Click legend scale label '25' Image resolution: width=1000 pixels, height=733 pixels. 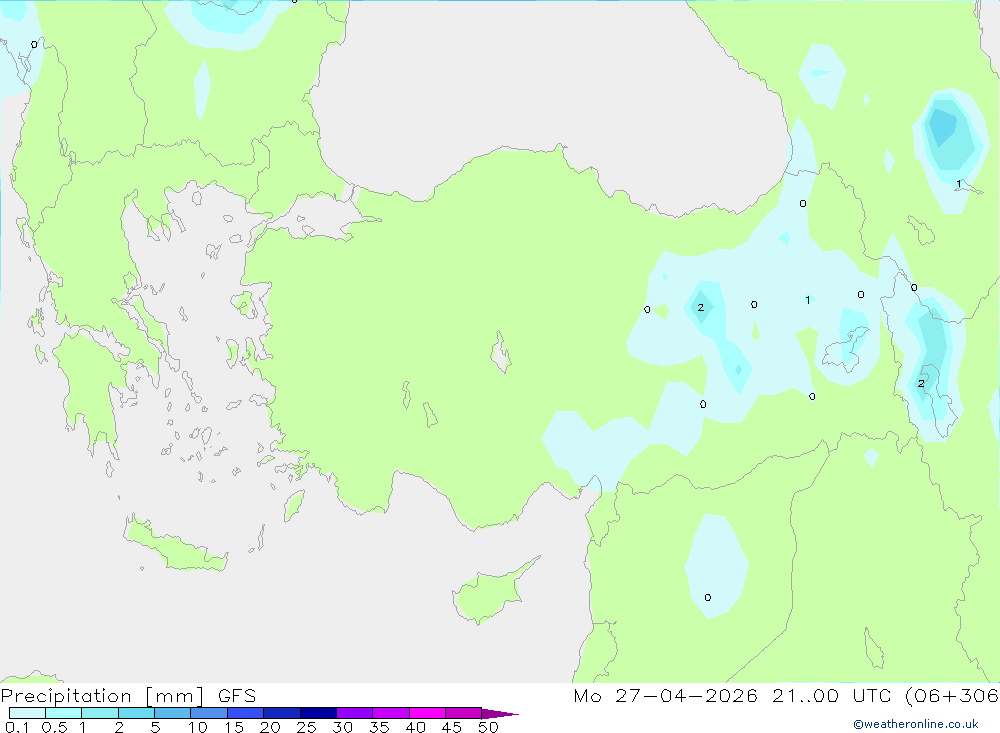(x=306, y=727)
